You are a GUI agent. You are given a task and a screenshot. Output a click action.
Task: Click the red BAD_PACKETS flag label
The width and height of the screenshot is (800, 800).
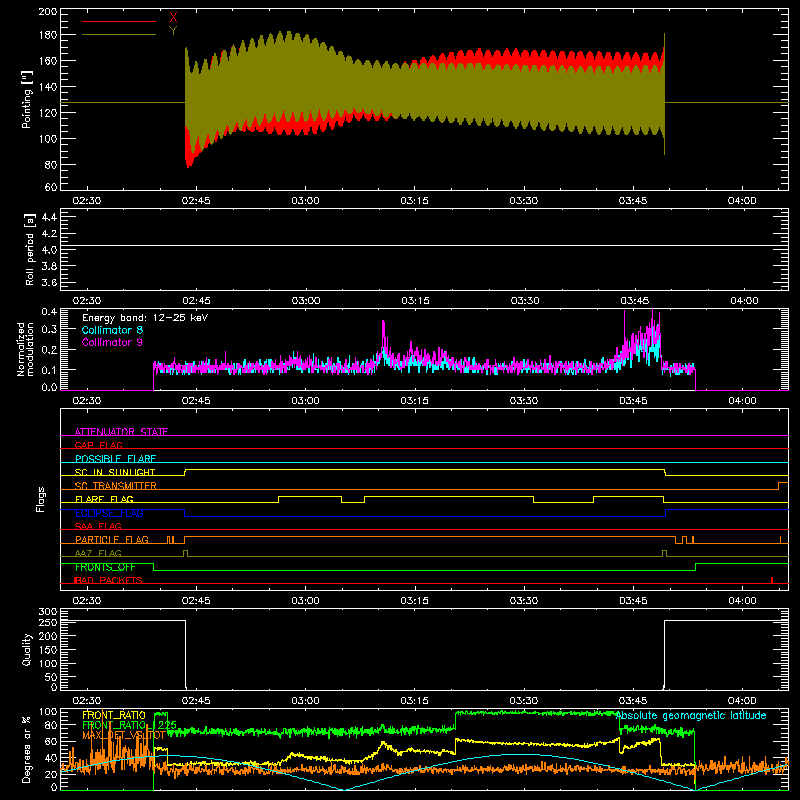point(108,580)
